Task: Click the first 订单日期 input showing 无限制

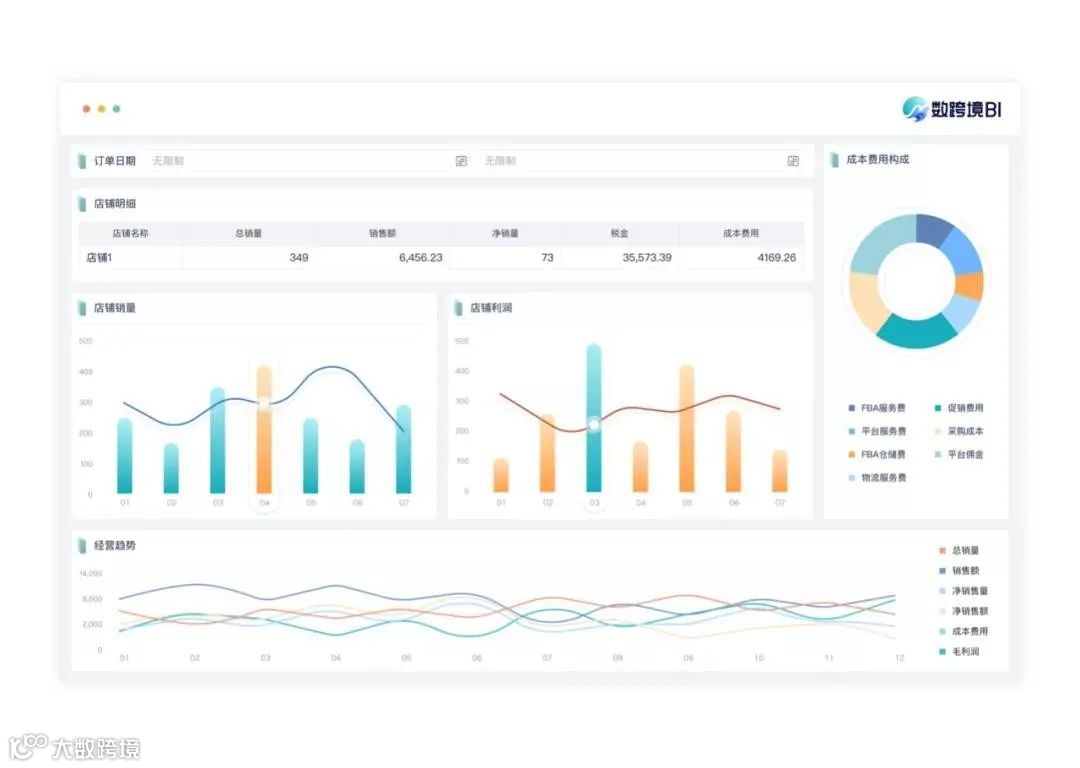Action: pos(309,160)
